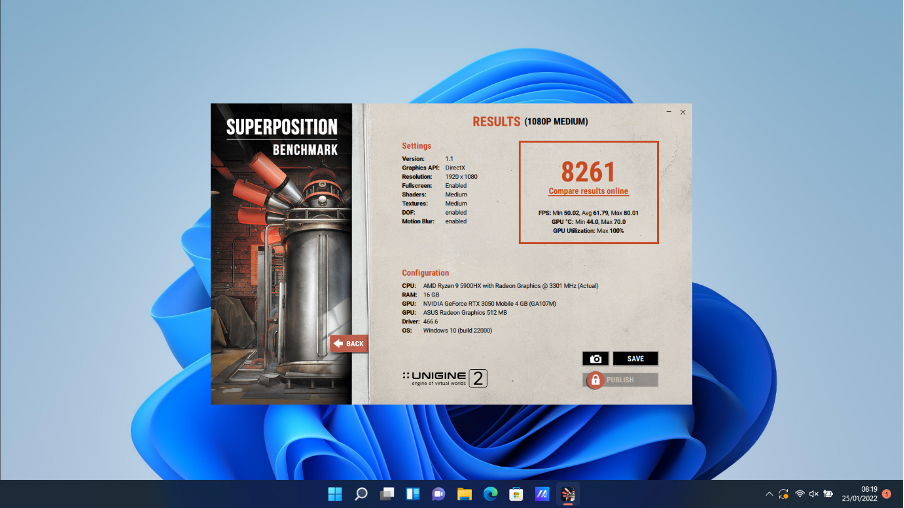This screenshot has height=508, width=904.
Task: Click the UNIGINE 2 logo
Action: (445, 378)
